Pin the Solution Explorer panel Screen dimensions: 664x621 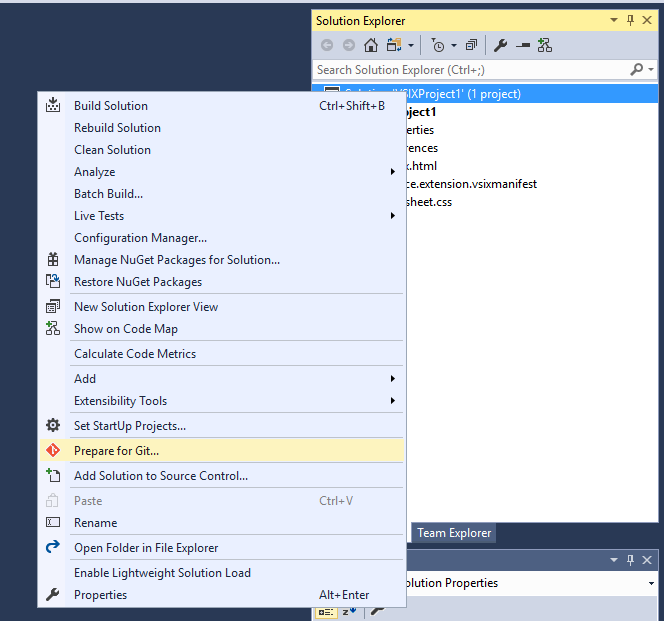click(631, 20)
